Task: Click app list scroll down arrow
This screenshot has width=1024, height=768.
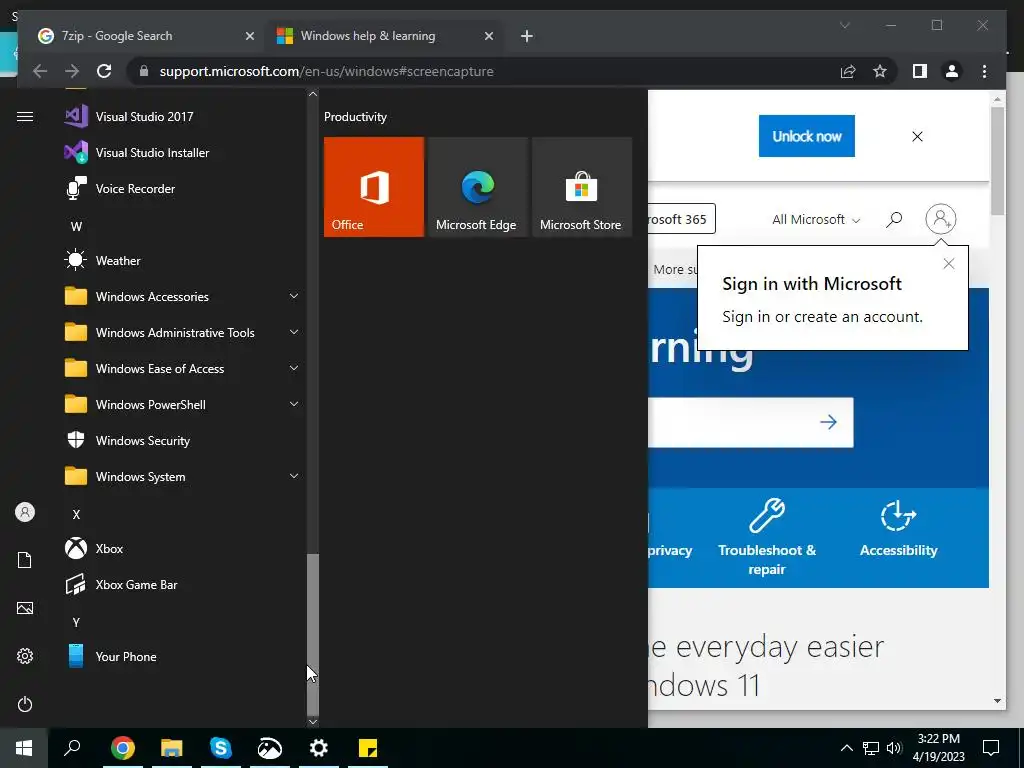Action: click(x=313, y=722)
